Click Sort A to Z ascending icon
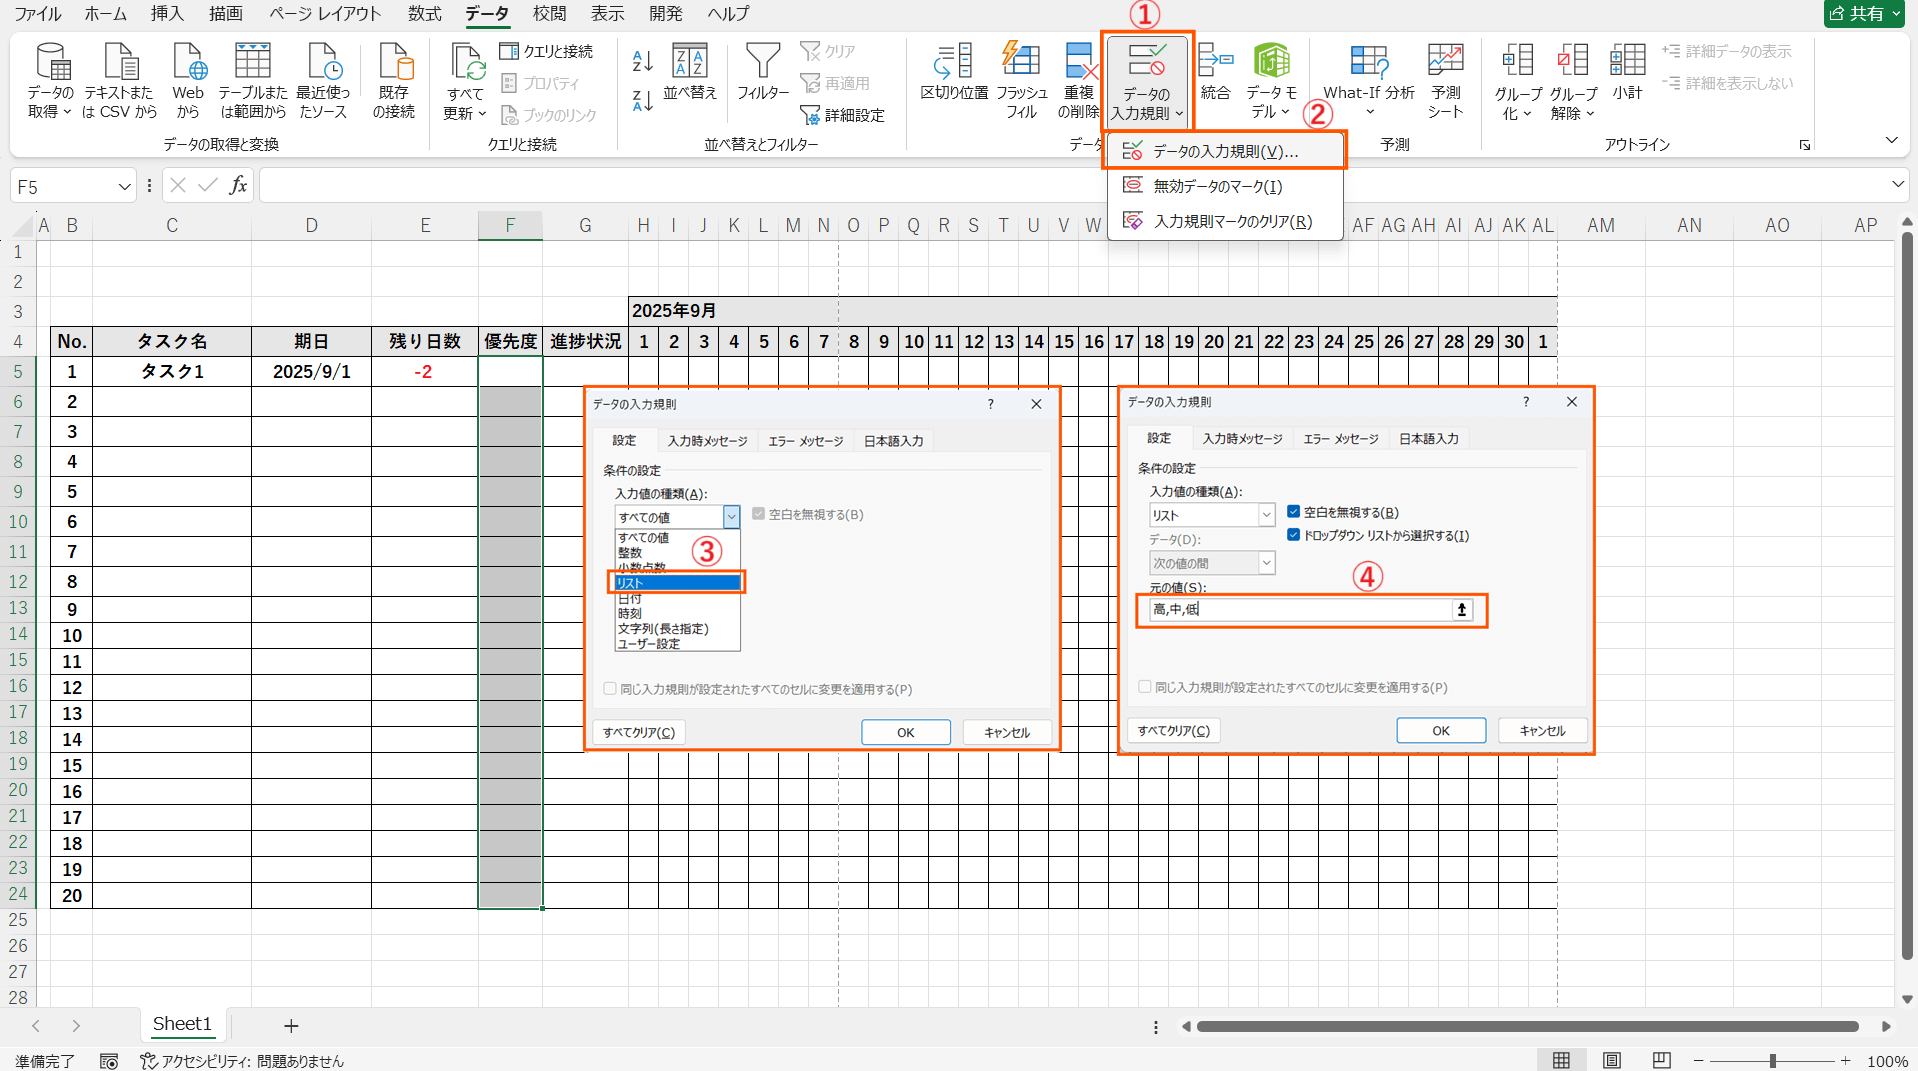 pos(642,61)
